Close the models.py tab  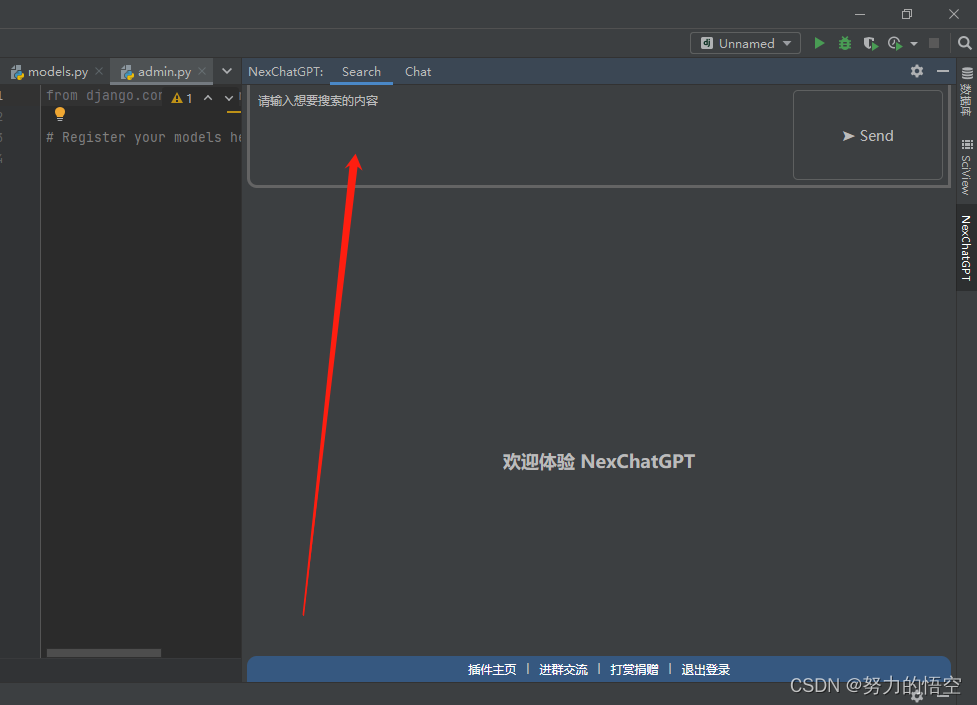click(98, 71)
